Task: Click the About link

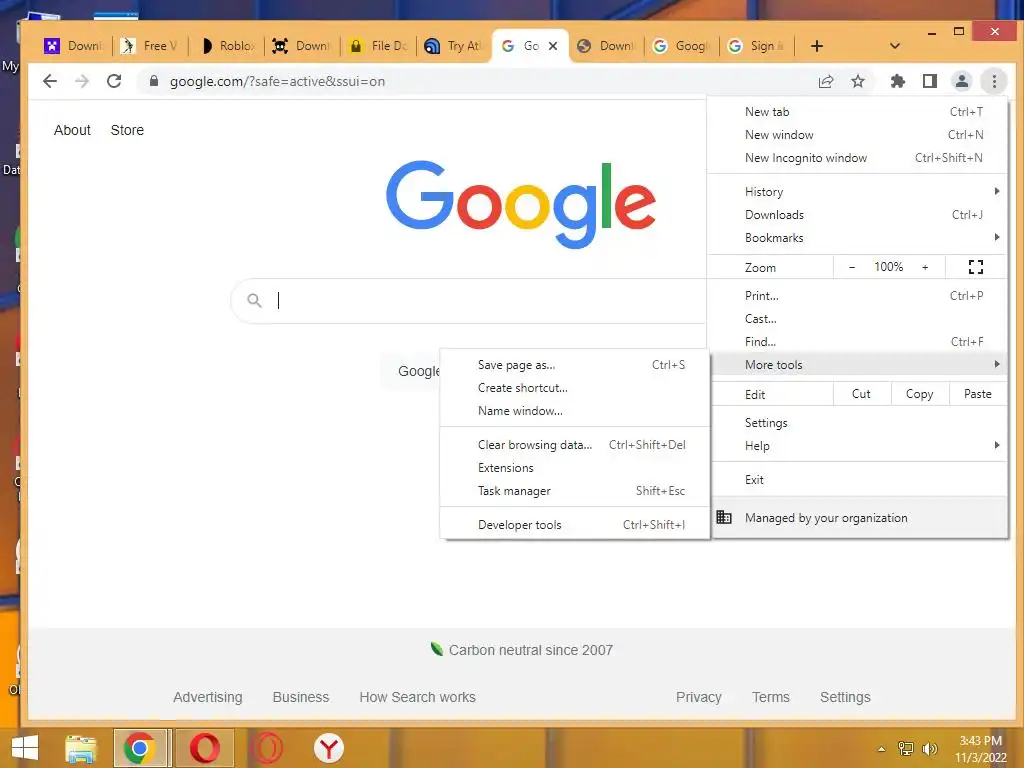Action: pos(72,130)
